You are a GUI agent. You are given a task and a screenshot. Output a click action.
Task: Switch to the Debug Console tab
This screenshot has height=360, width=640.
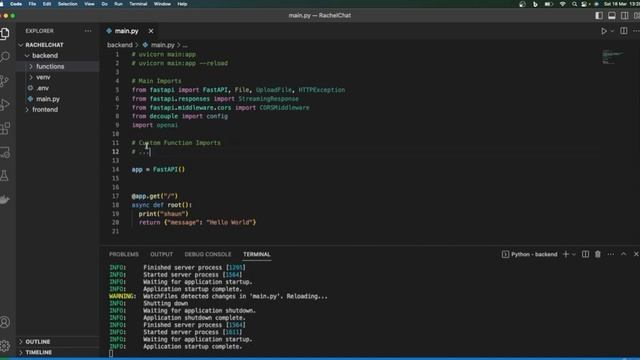(208, 254)
